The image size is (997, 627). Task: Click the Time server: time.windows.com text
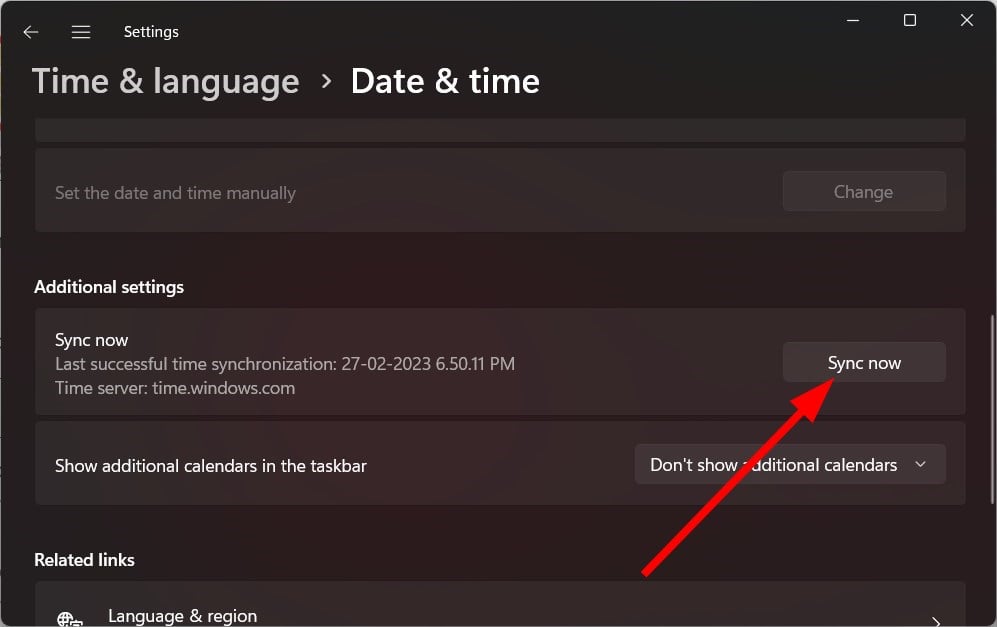[175, 388]
